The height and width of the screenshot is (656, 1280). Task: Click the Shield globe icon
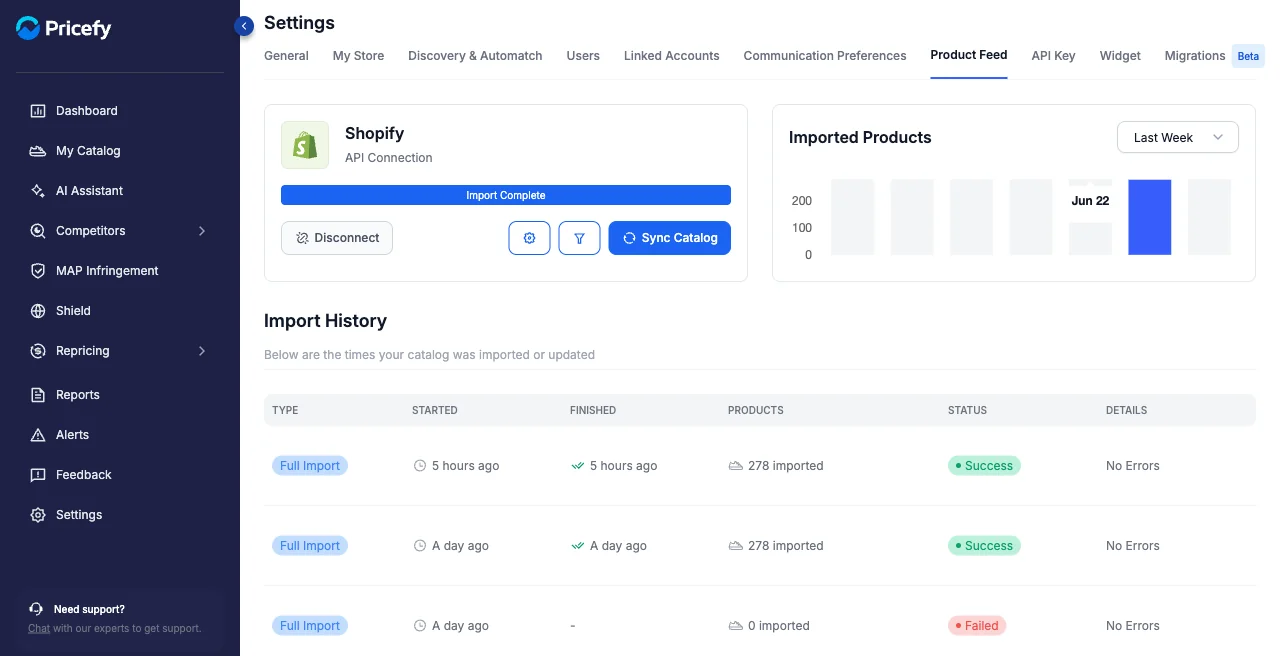point(38,311)
